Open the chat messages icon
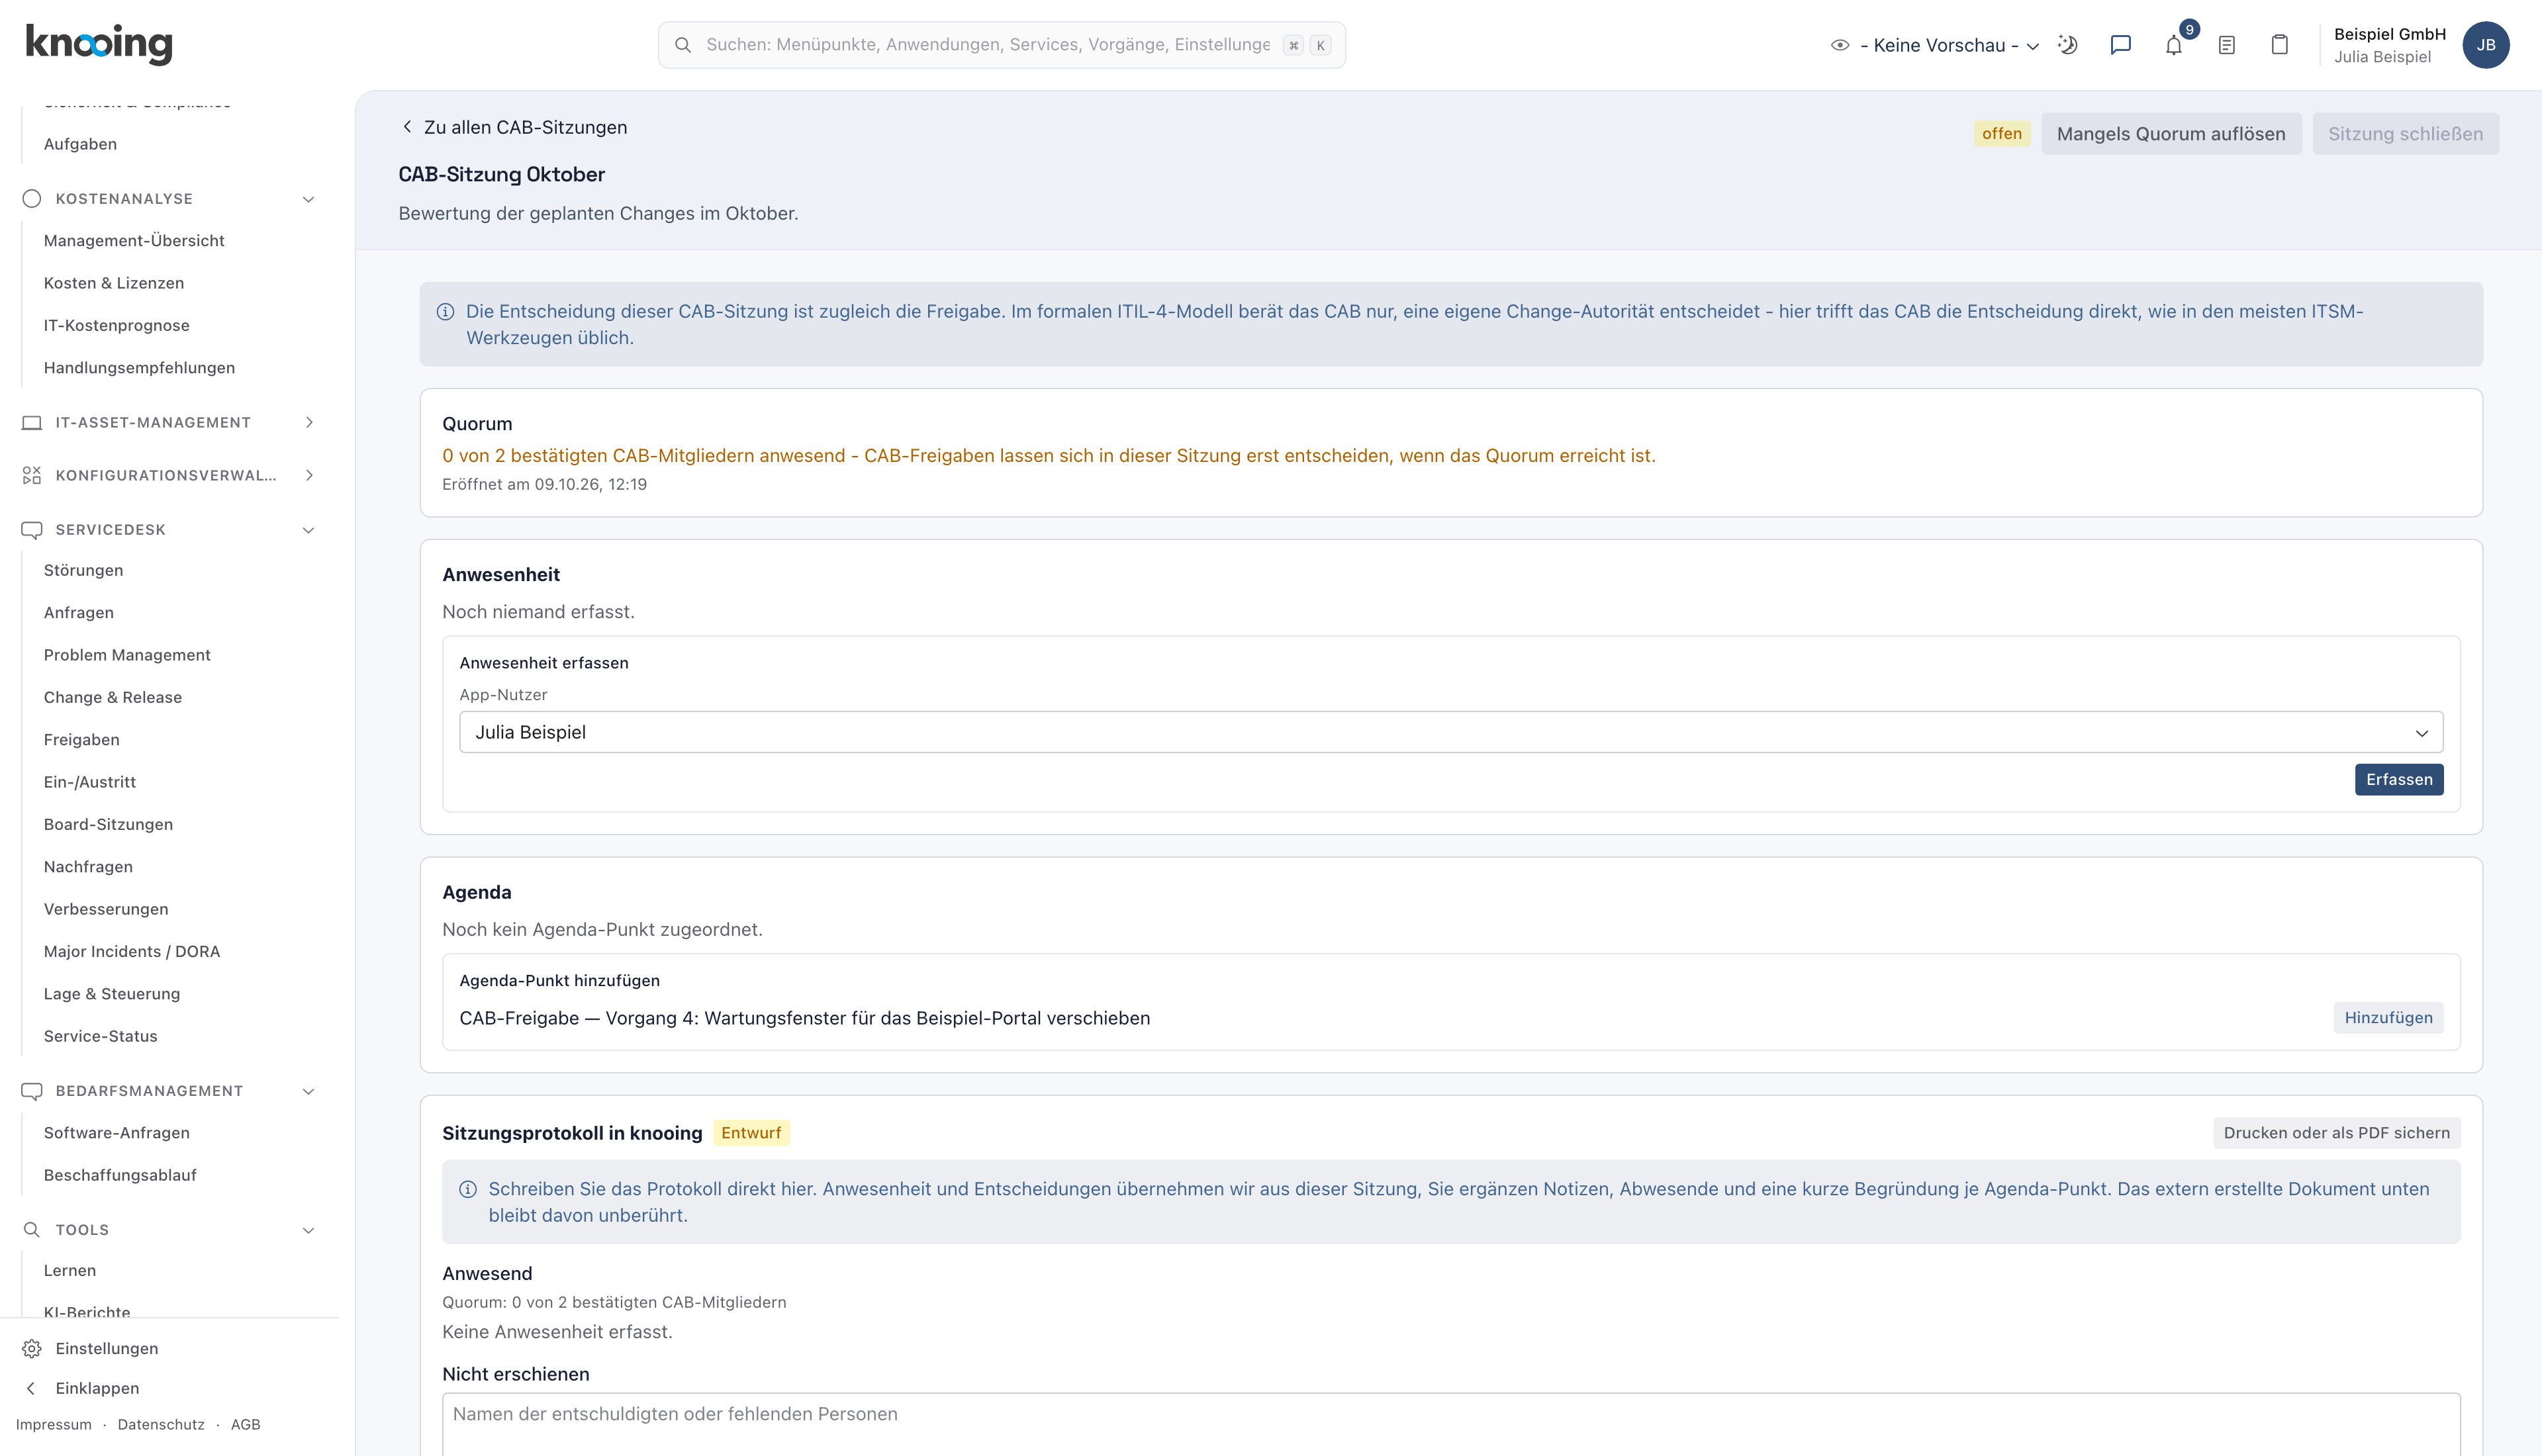This screenshot has width=2542, height=1456. (x=2120, y=45)
